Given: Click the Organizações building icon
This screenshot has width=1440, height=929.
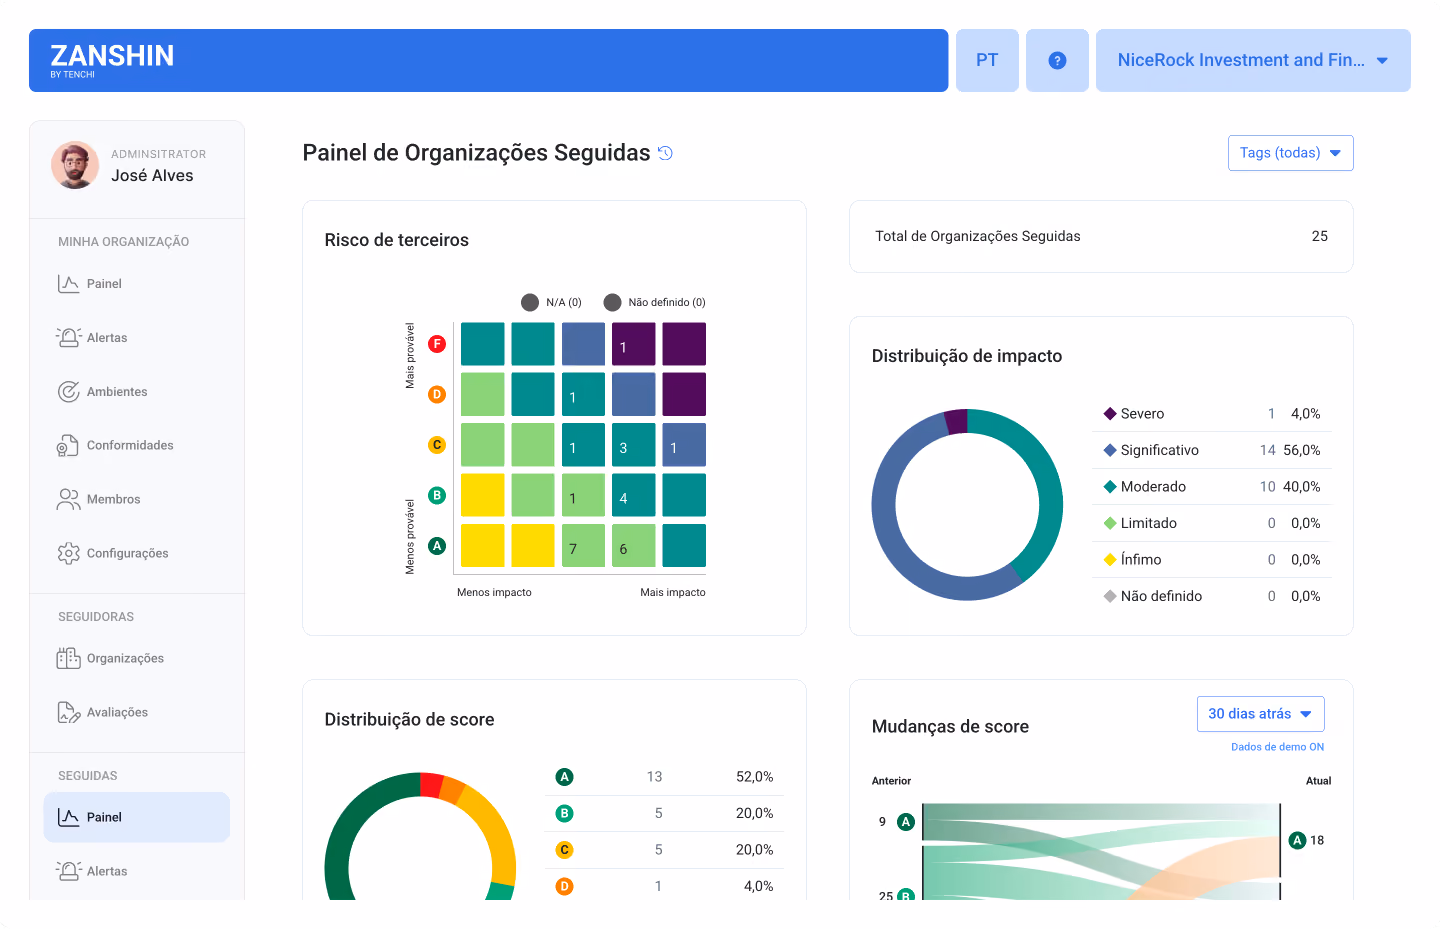Looking at the screenshot, I should click(x=68, y=659).
